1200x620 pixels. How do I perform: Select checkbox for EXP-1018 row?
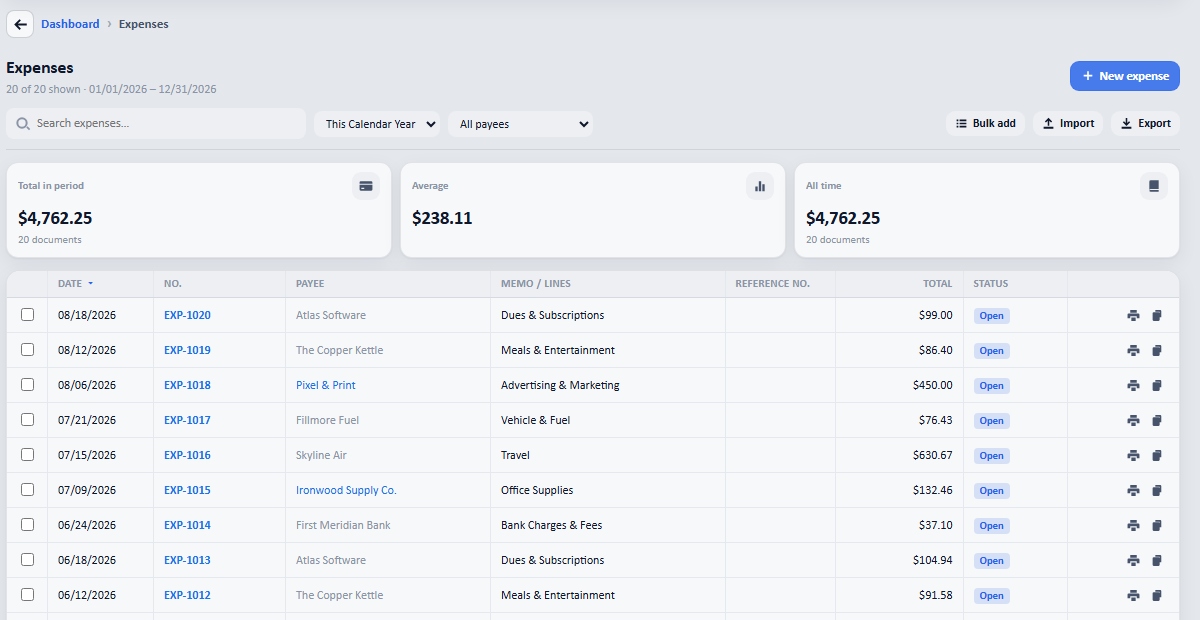tap(27, 384)
